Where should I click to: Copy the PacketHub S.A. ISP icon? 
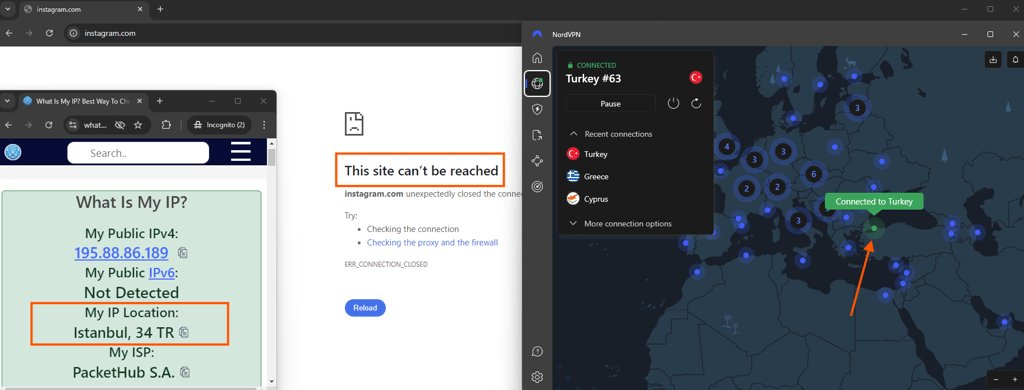pos(185,372)
